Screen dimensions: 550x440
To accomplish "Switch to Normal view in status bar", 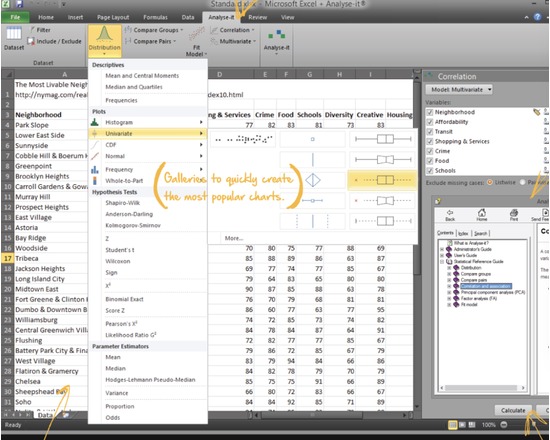I will [x=452, y=425].
